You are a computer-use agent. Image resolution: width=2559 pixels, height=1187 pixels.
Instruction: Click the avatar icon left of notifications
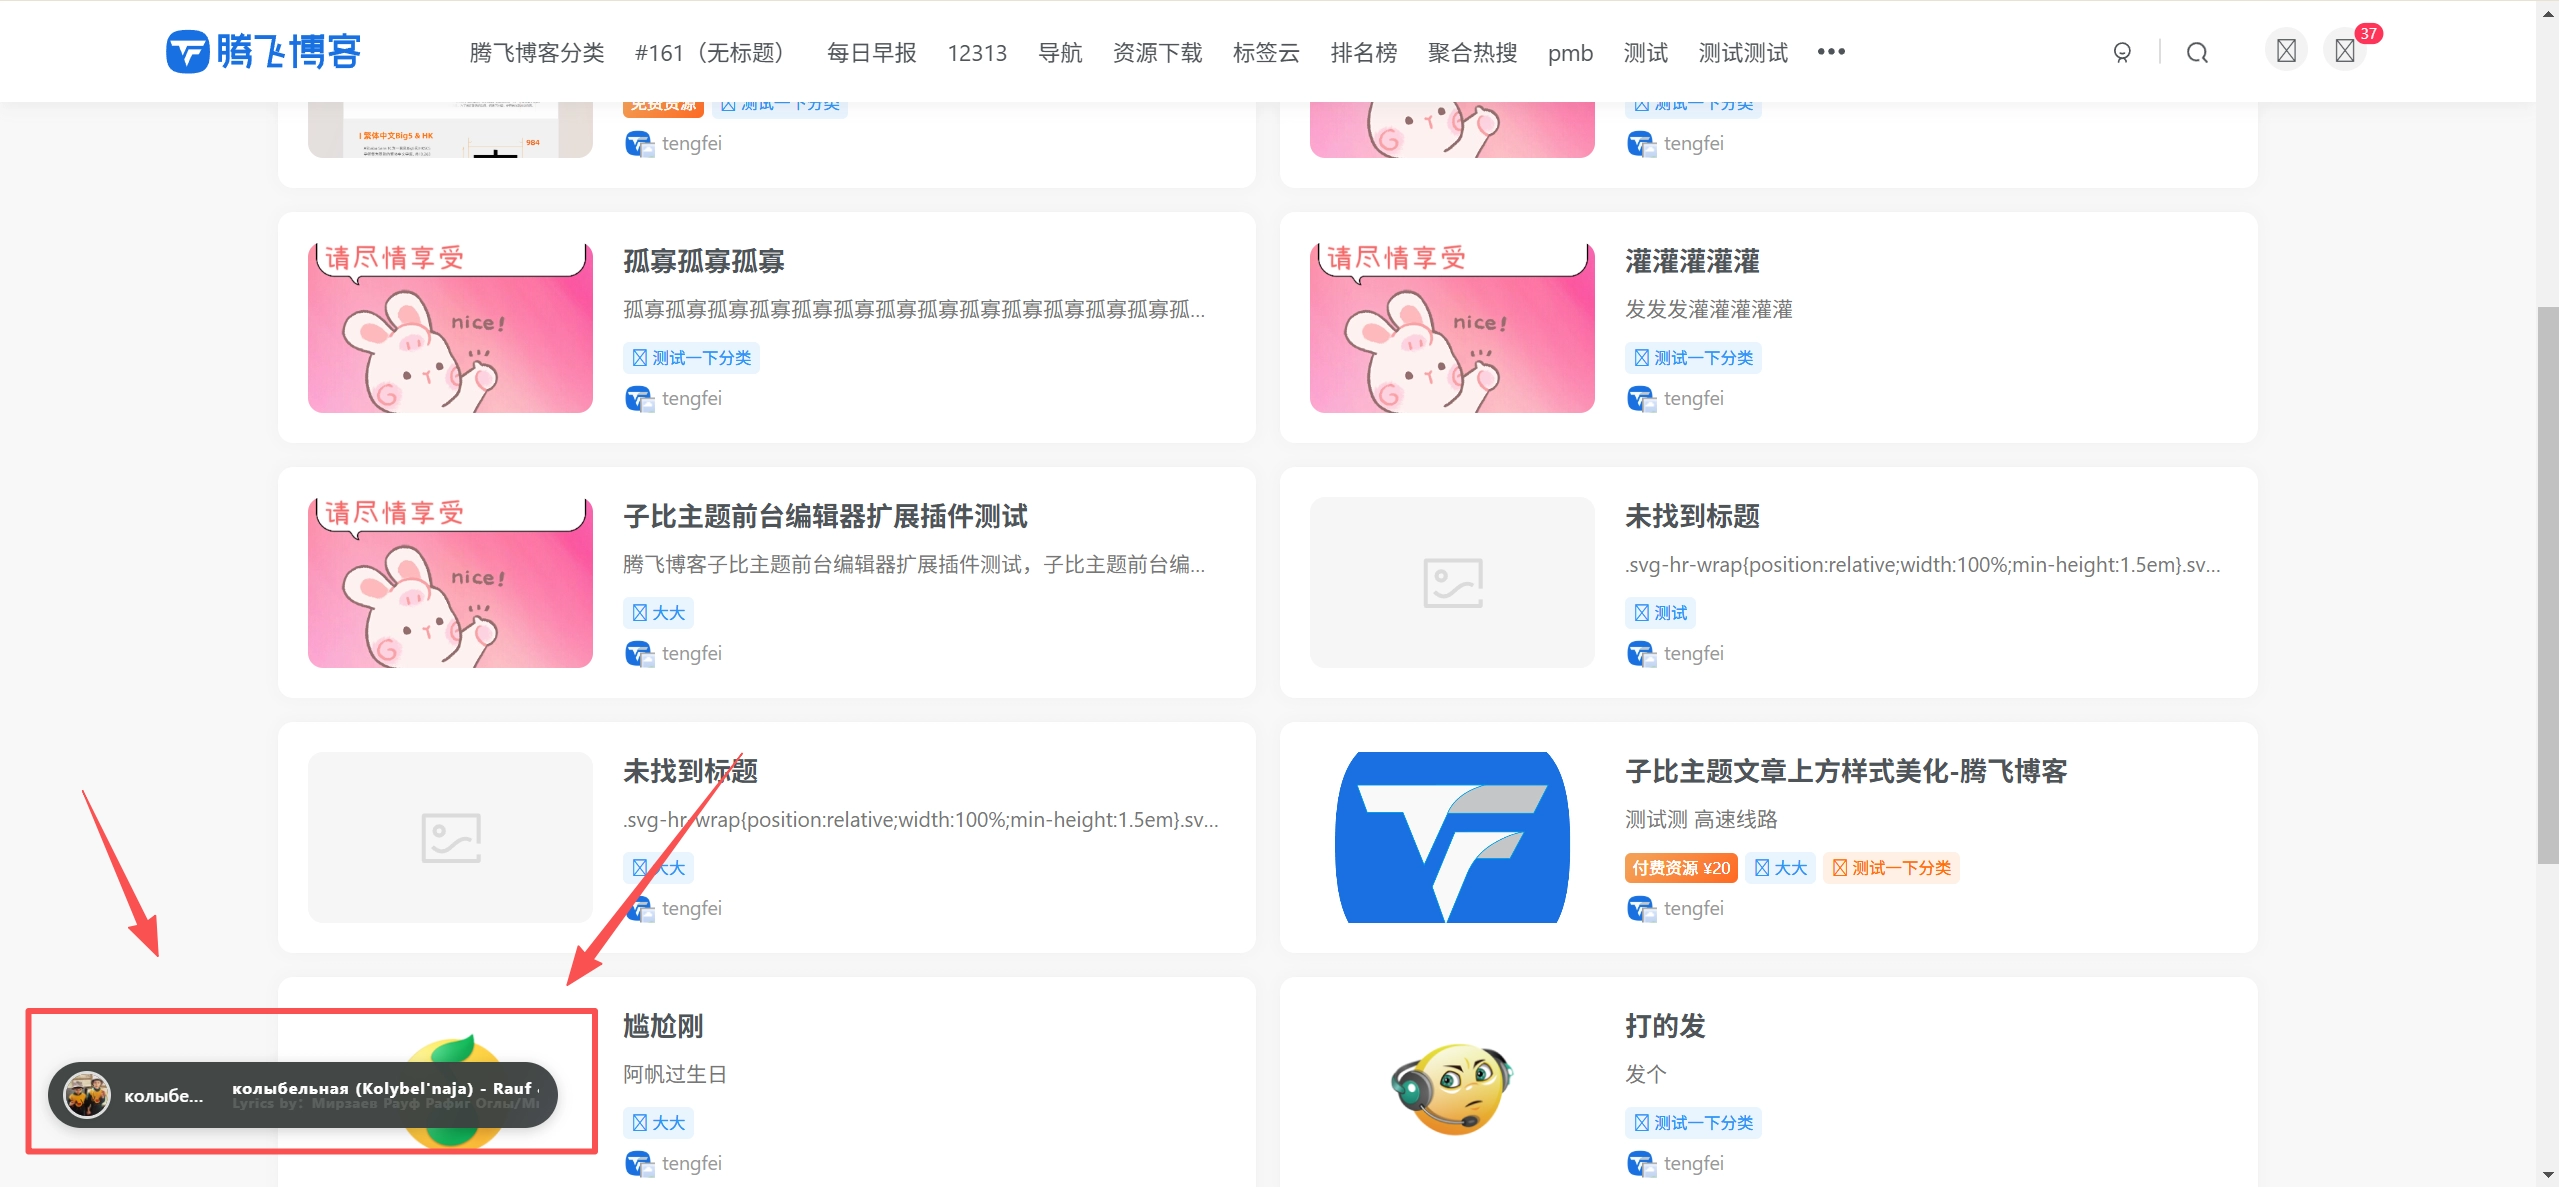[x=2285, y=49]
